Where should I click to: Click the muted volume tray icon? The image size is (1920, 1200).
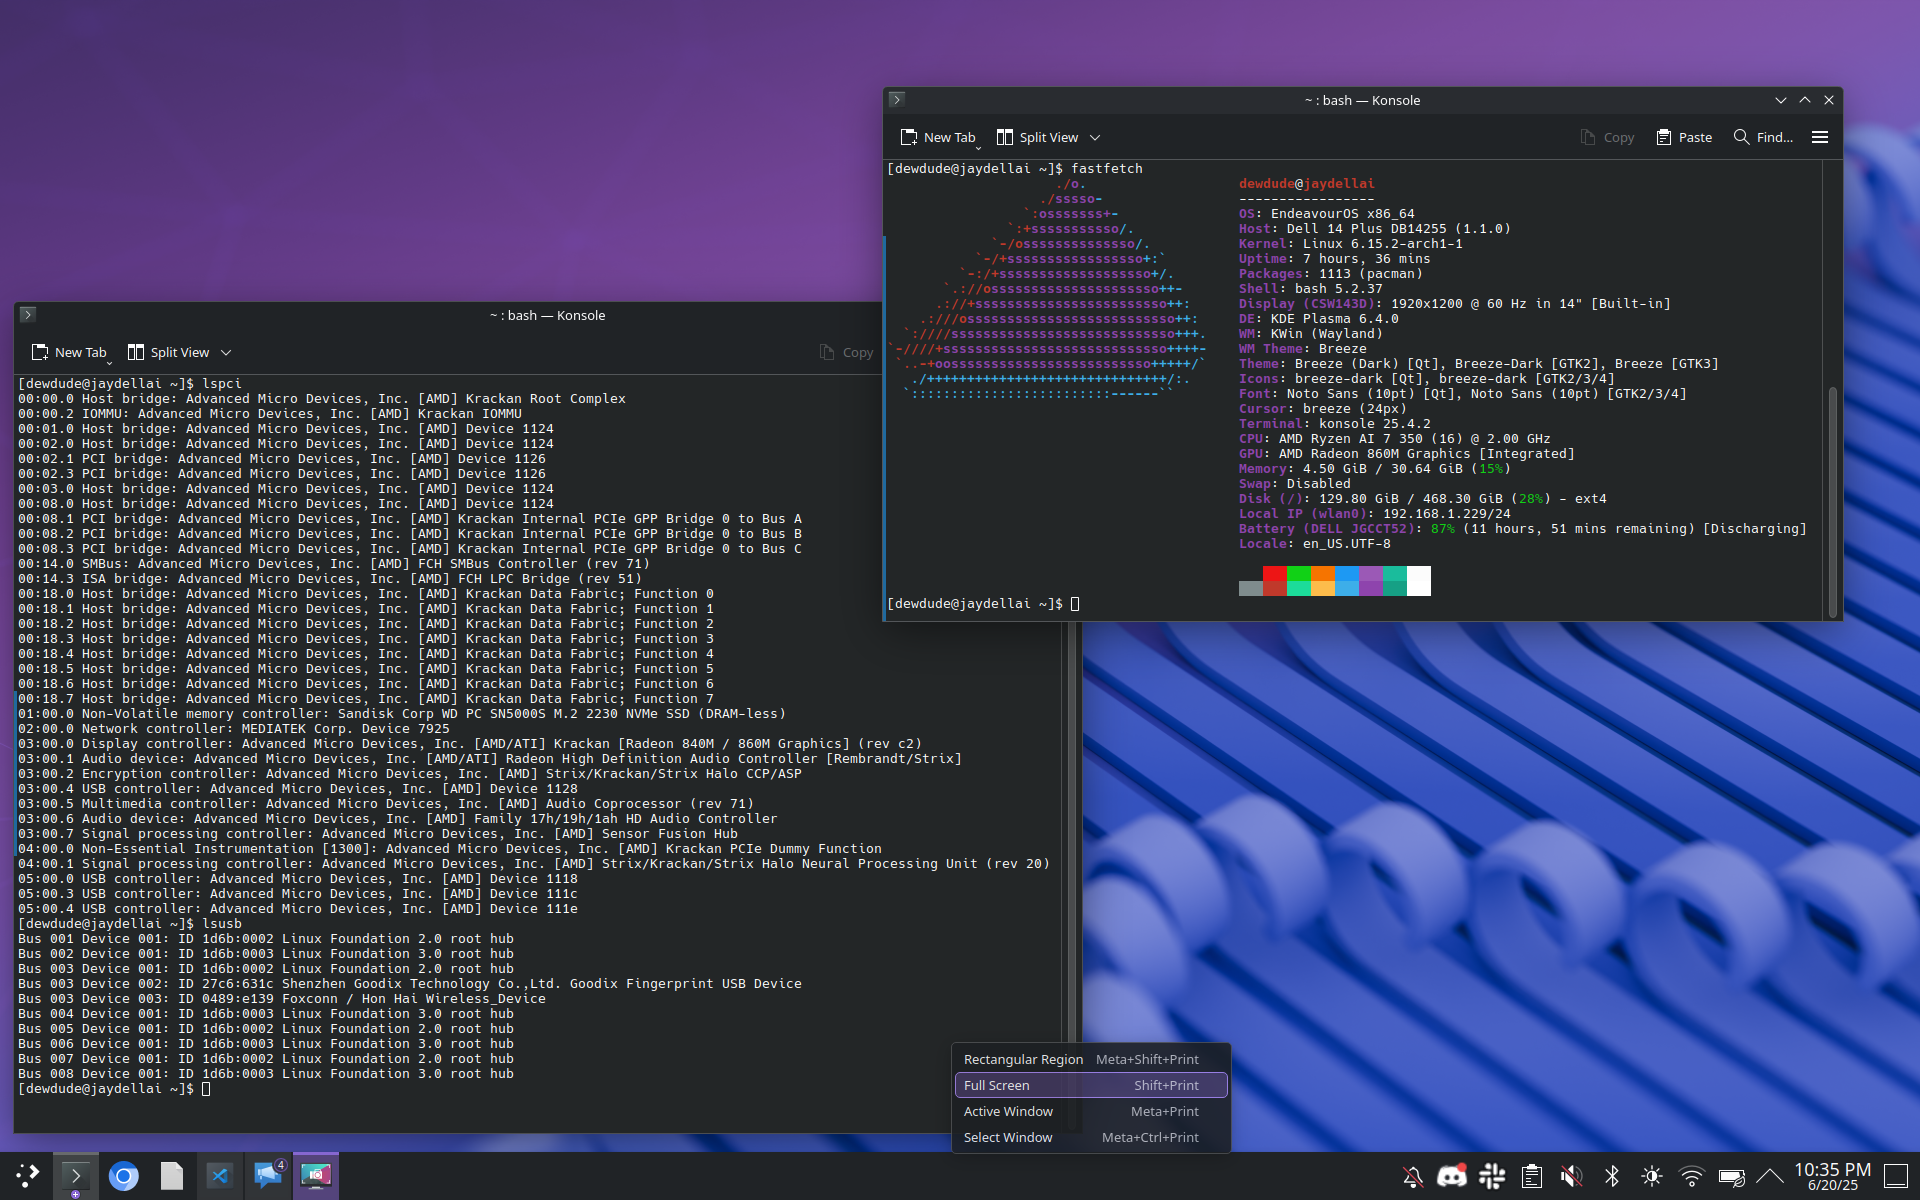point(1572,1177)
